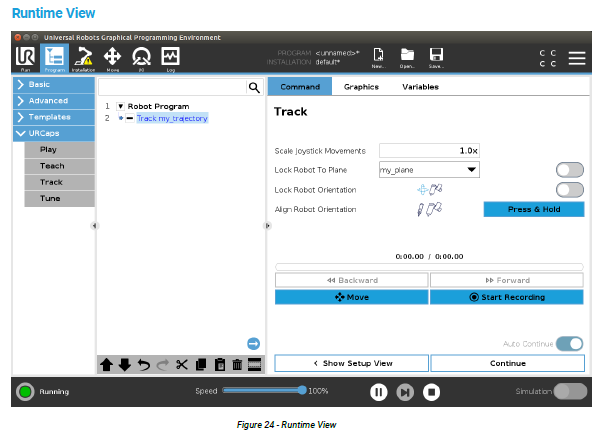The image size is (597, 431).
Task: Click the Scale Joystick Movements field
Action: (429, 150)
